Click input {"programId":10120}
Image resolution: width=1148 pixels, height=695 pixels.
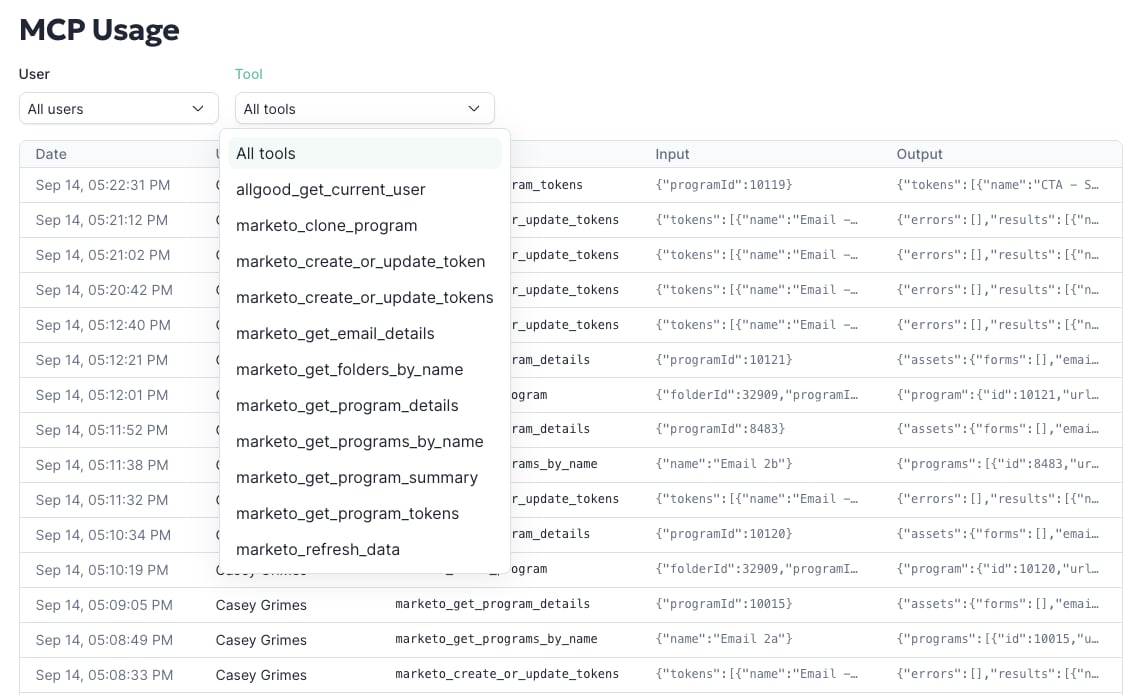pyautogui.click(x=724, y=534)
